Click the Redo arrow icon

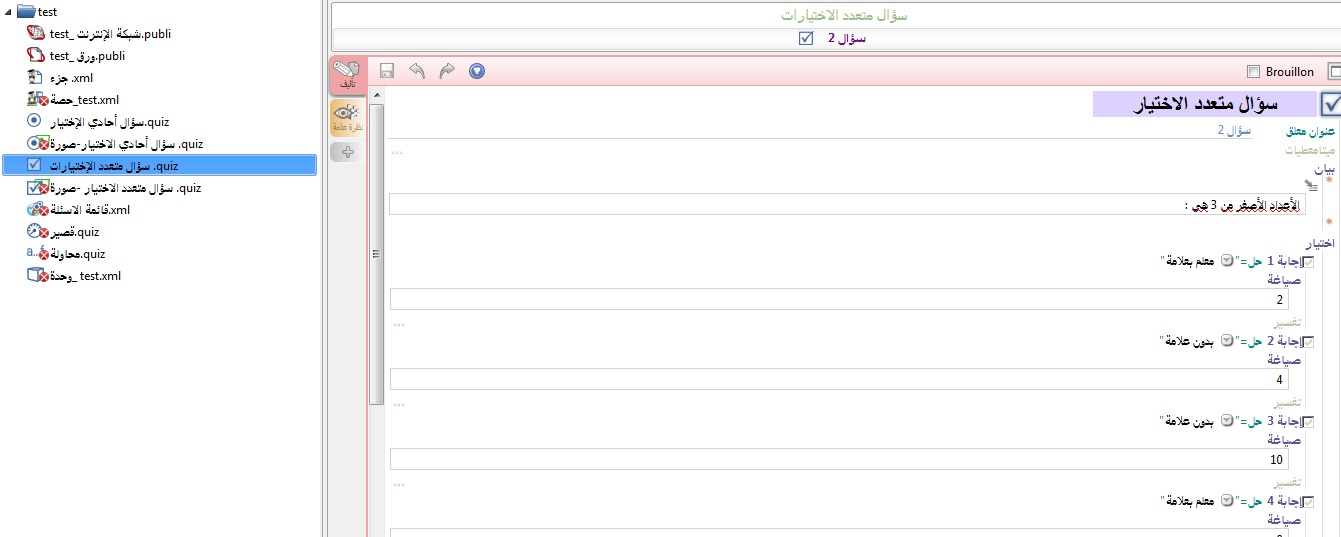tap(447, 71)
